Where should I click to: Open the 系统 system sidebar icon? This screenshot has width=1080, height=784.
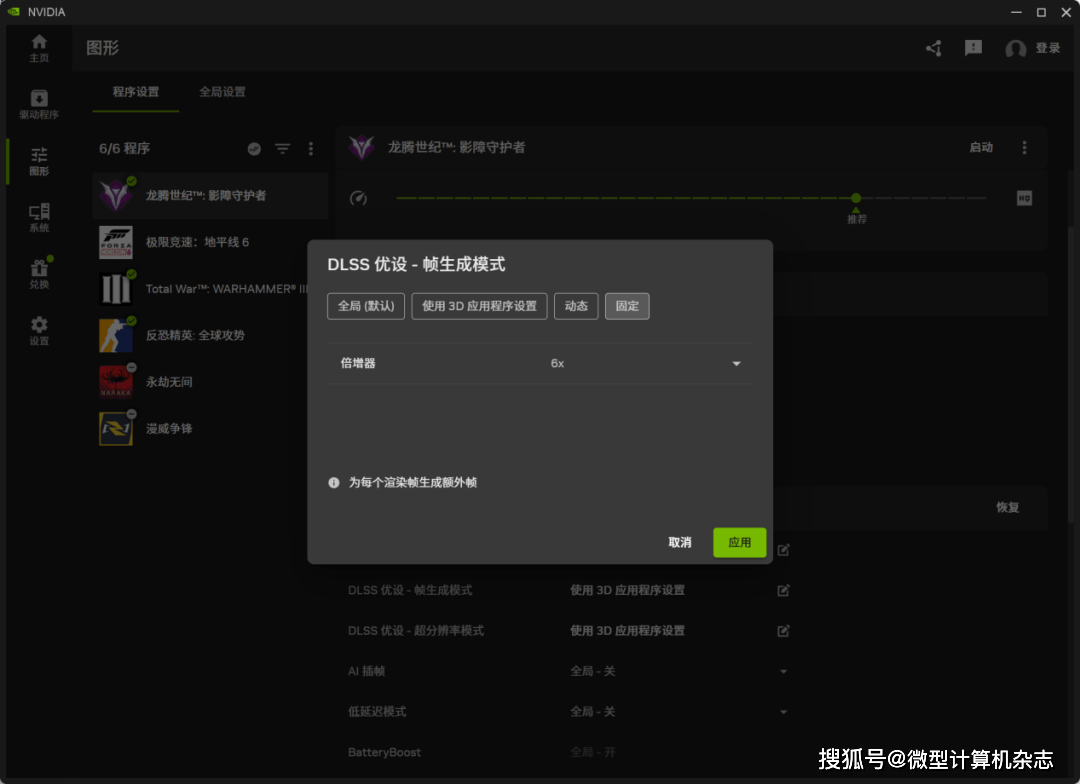pos(39,218)
